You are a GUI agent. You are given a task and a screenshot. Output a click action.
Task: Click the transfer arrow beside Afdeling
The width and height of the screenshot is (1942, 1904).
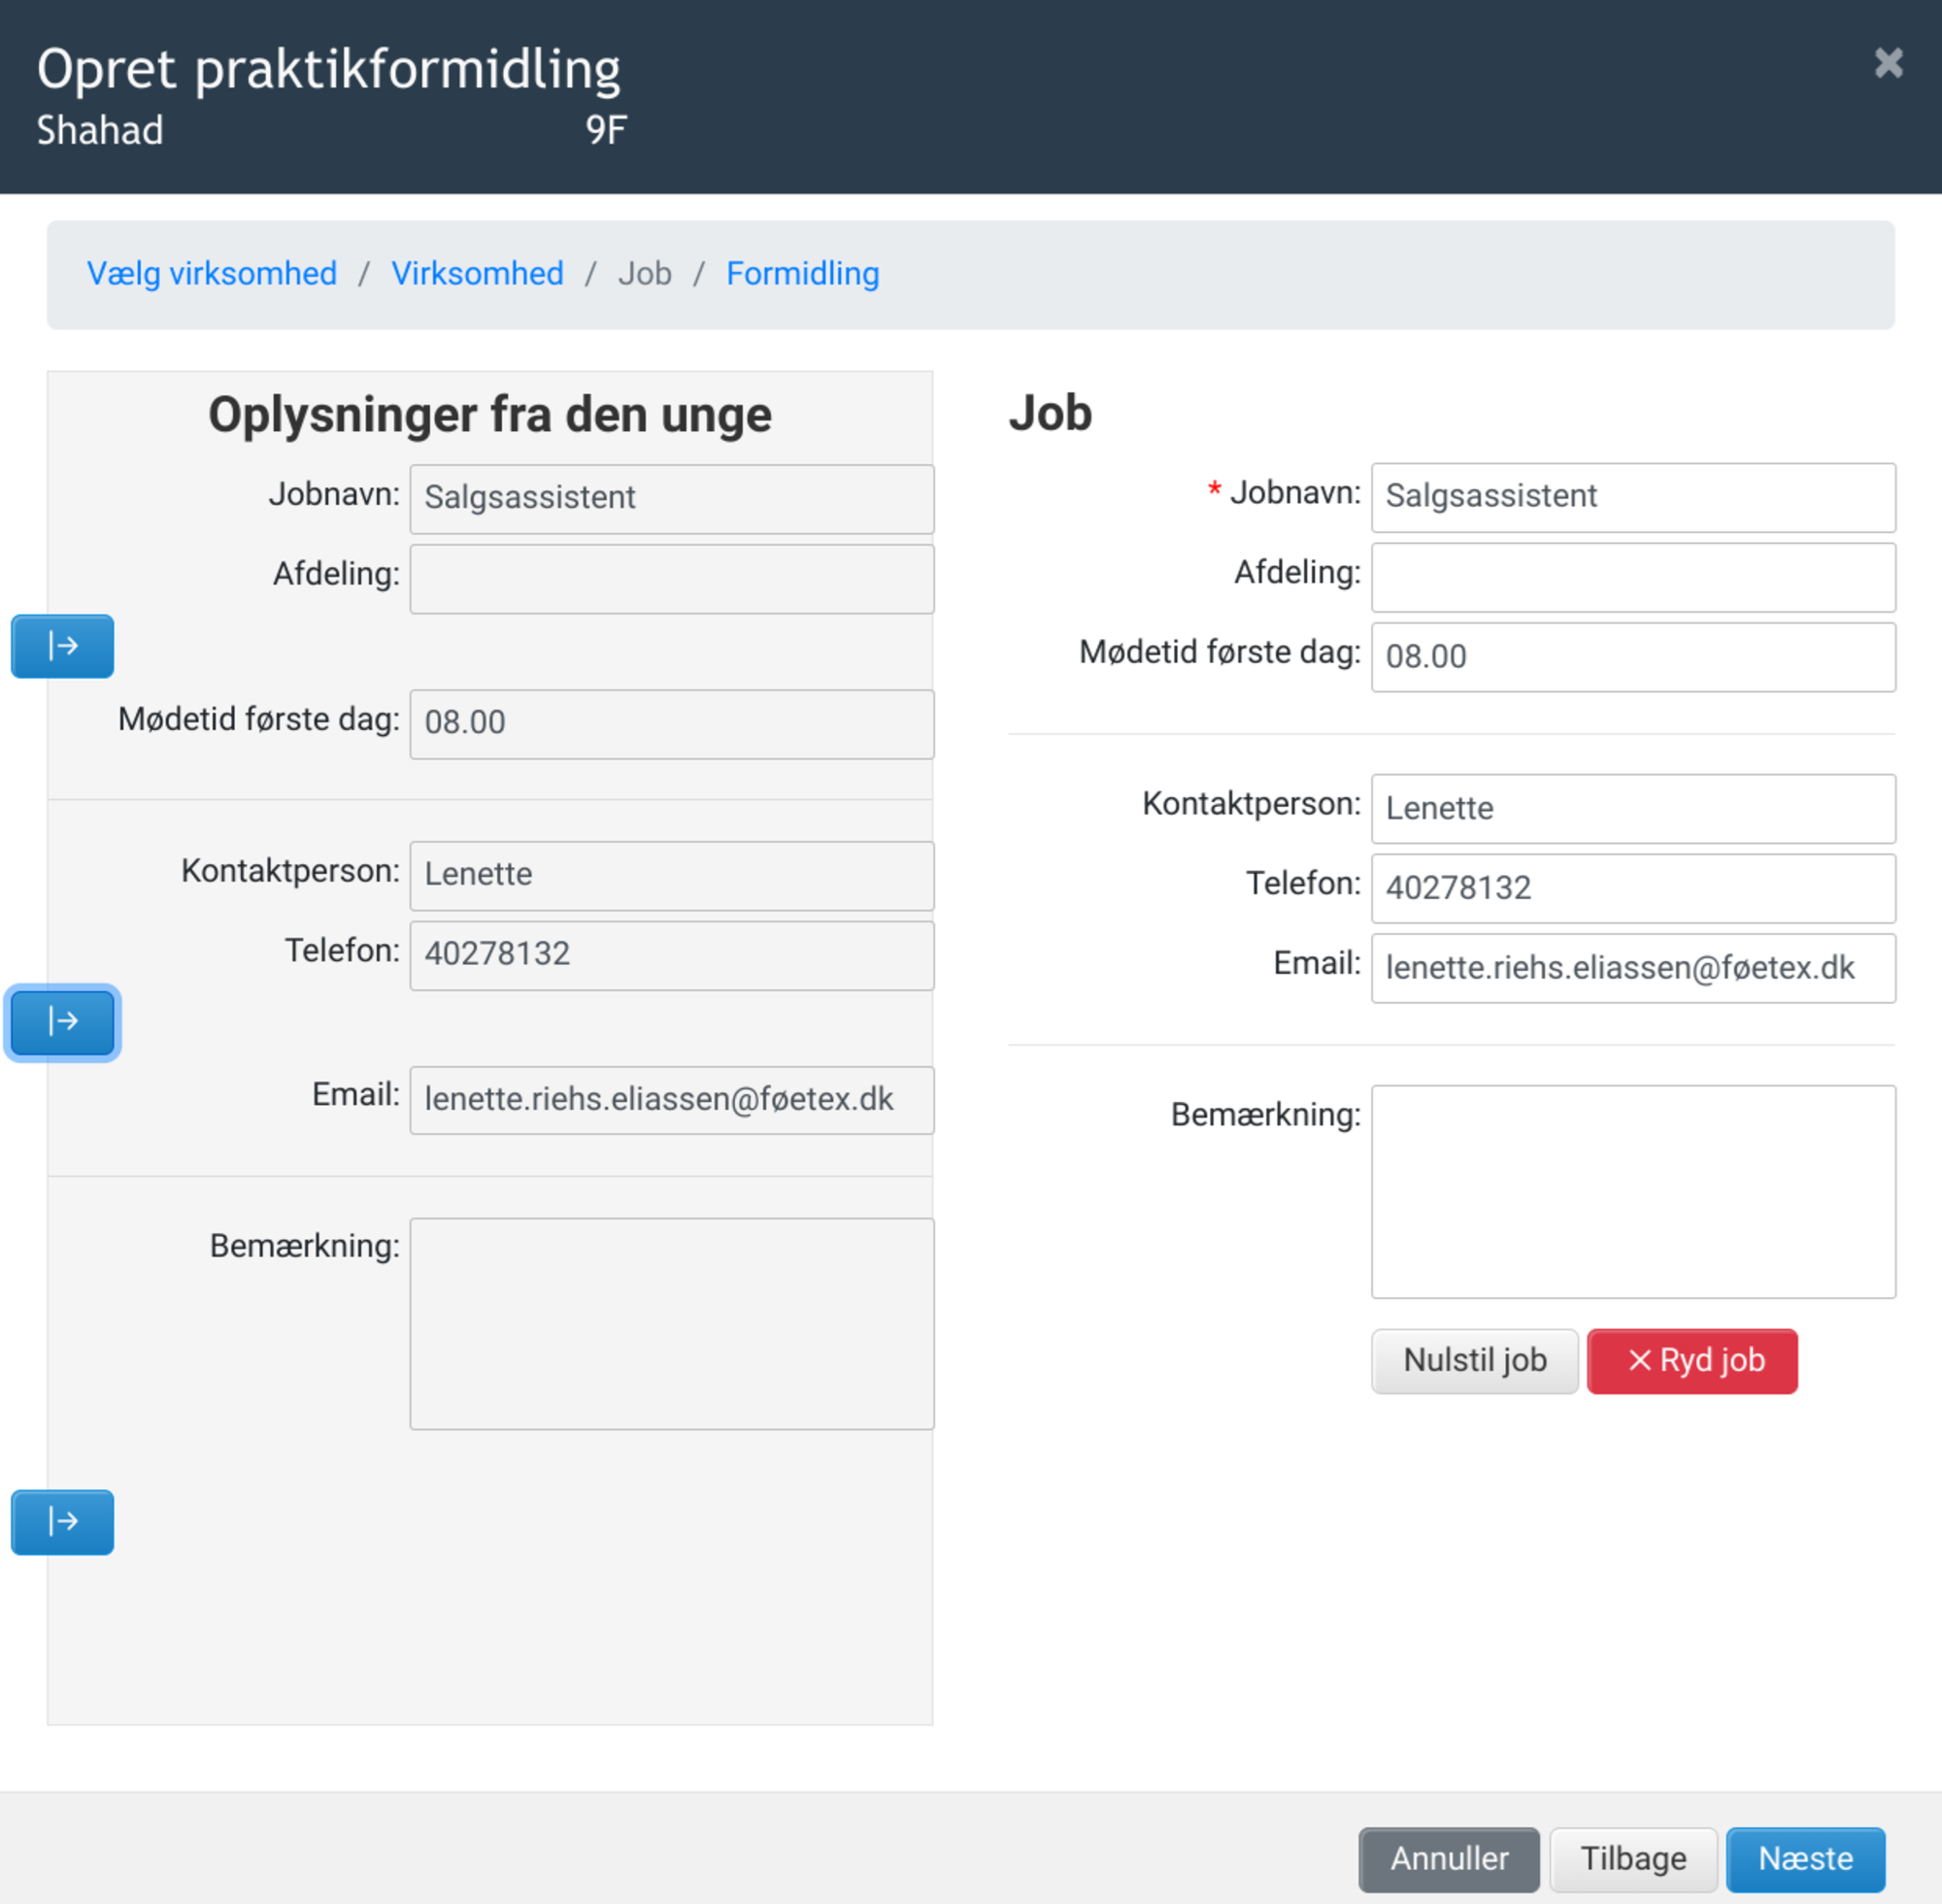[x=62, y=646]
